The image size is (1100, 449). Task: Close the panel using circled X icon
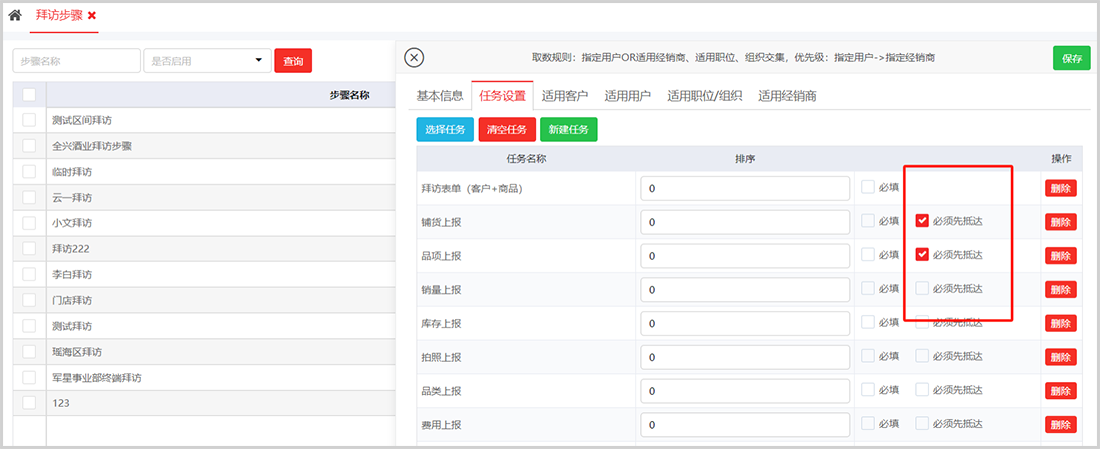(x=414, y=58)
